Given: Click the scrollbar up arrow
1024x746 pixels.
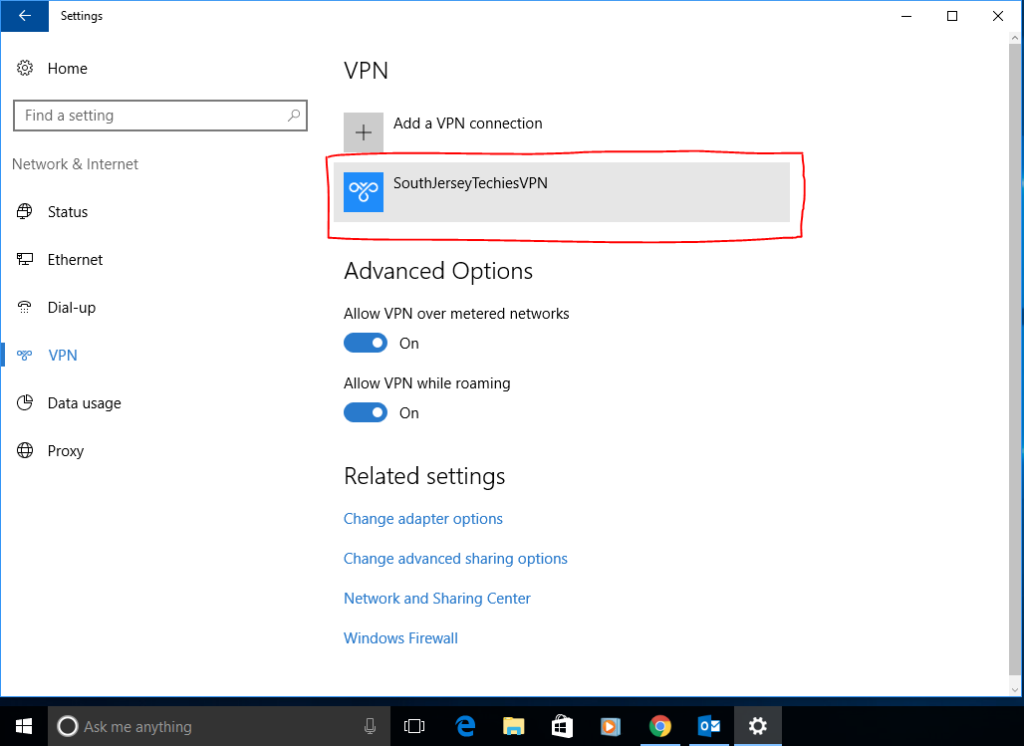Looking at the screenshot, I should (x=1014, y=38).
